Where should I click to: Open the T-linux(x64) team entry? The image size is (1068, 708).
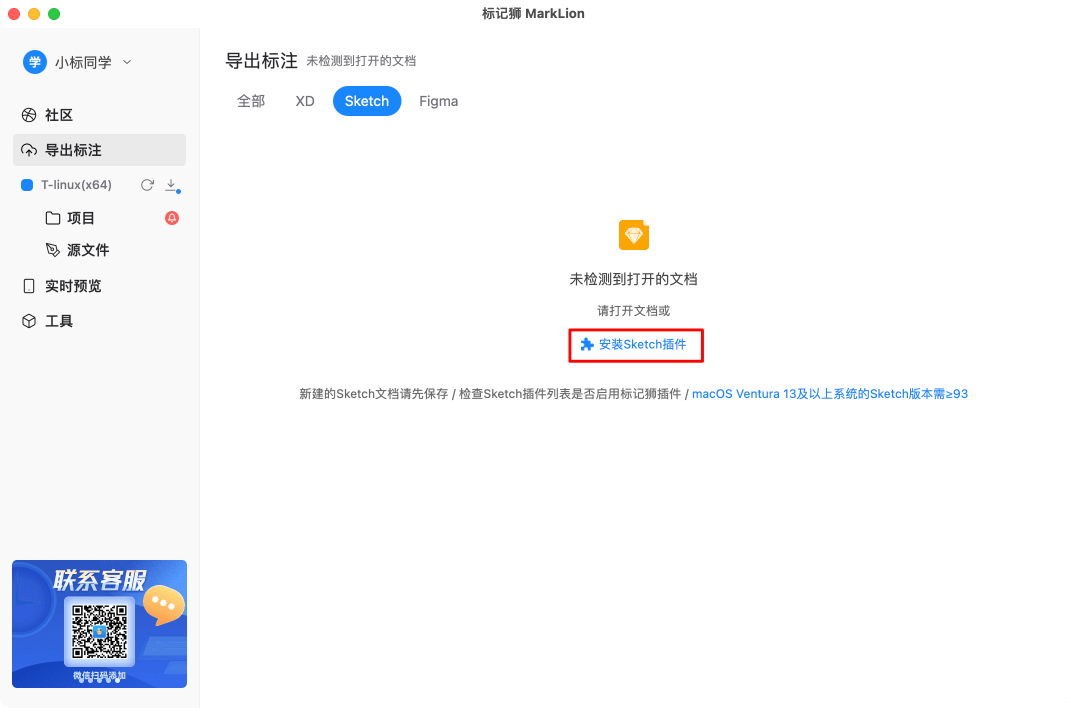pyautogui.click(x=76, y=185)
